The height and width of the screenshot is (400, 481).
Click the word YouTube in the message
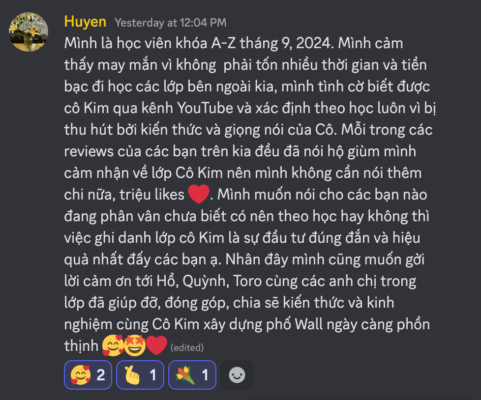click(205, 108)
